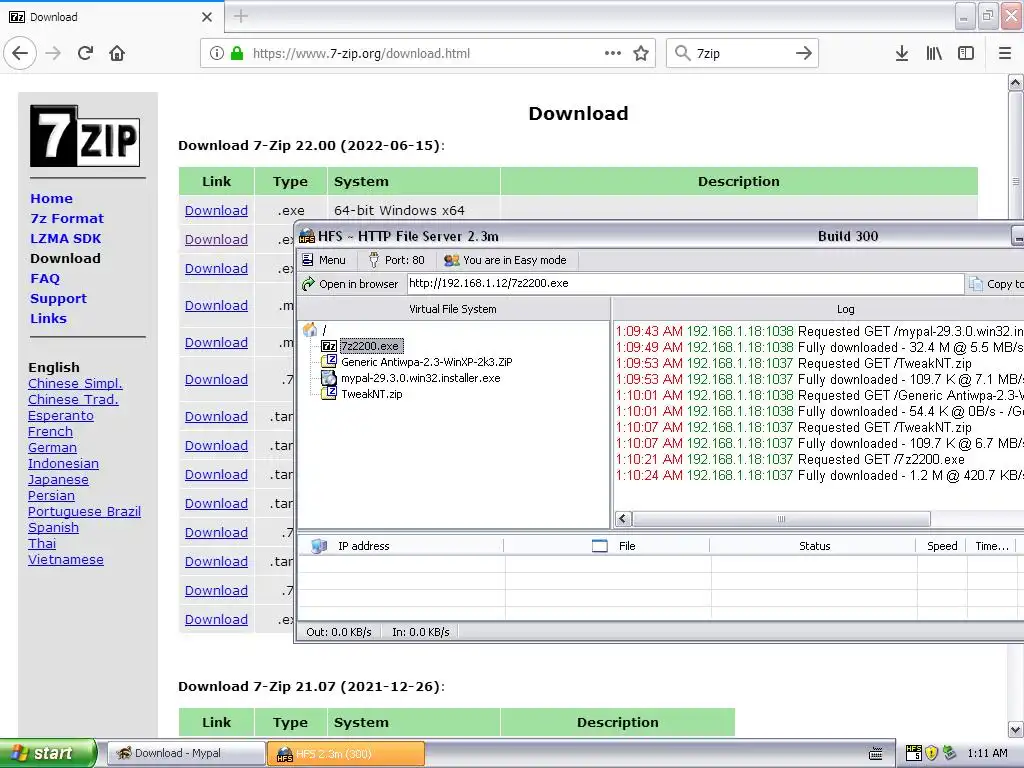The height and width of the screenshot is (768, 1024).
Task: Open the browser hamburger menu
Action: pos(1004,53)
